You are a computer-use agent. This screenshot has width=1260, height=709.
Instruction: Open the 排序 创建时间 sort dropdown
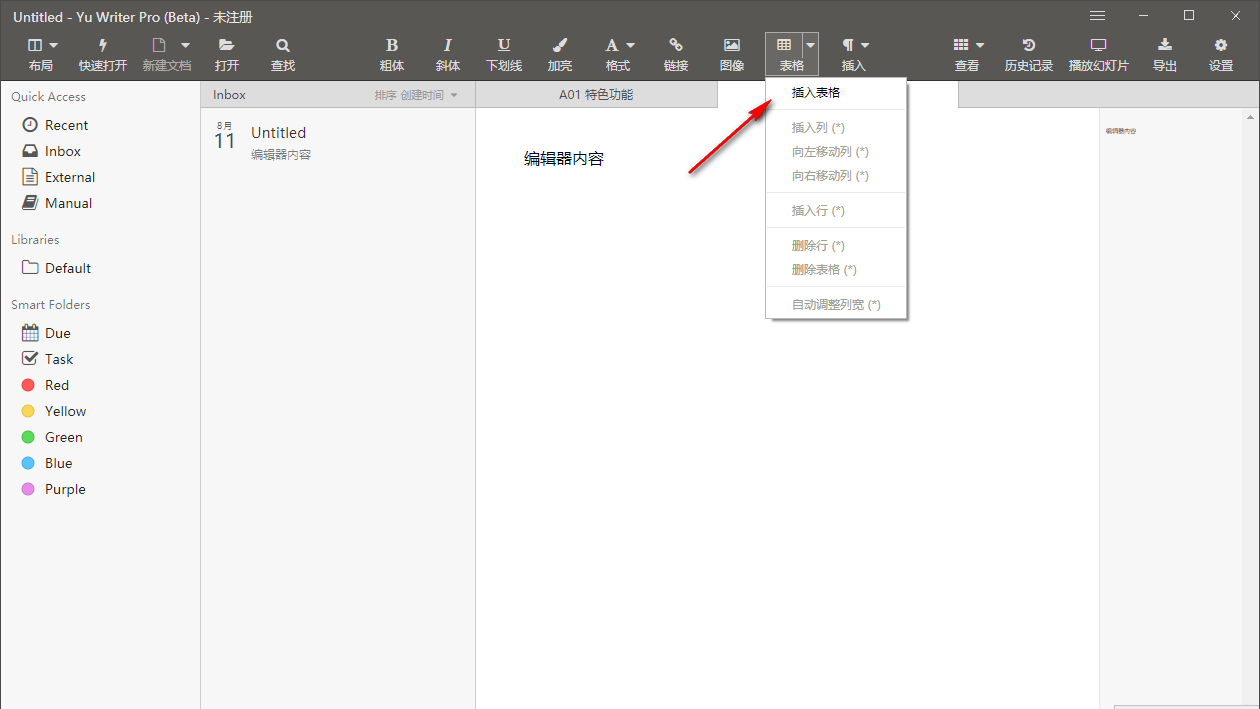click(x=417, y=95)
